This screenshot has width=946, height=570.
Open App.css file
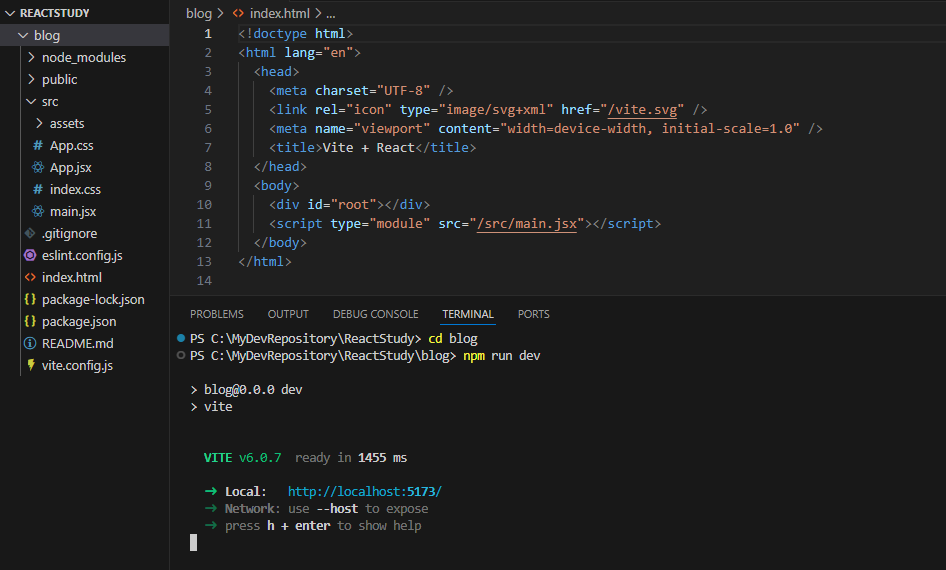72,145
